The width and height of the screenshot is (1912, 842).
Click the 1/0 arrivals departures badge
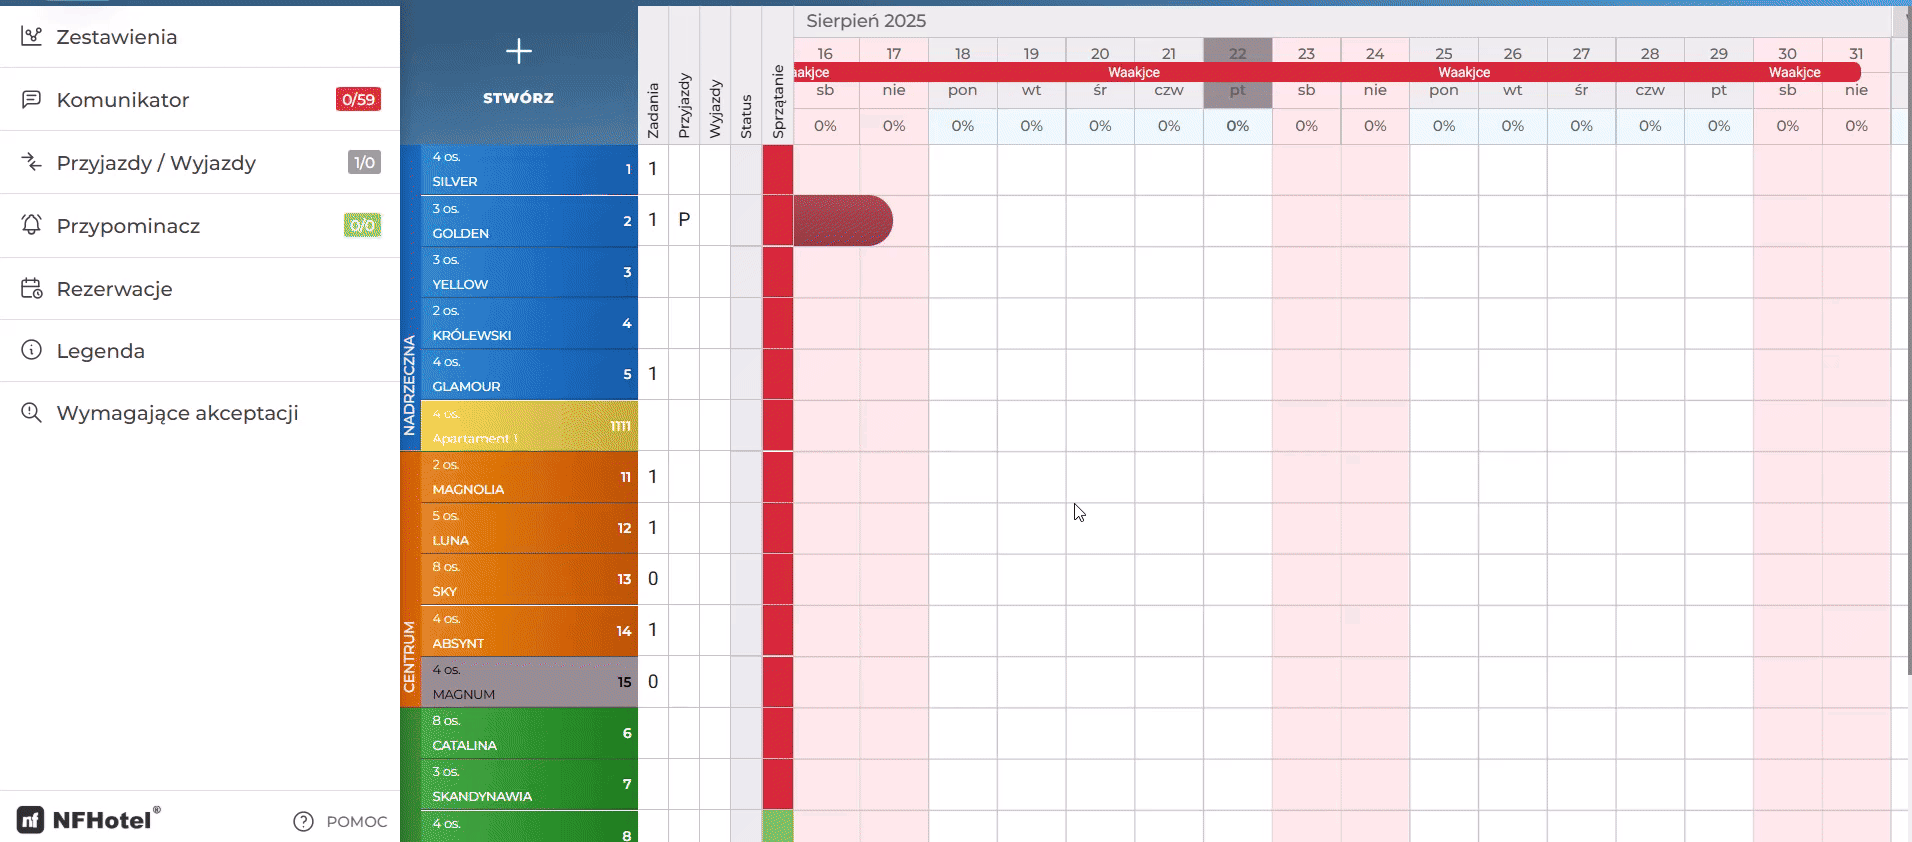click(x=364, y=162)
